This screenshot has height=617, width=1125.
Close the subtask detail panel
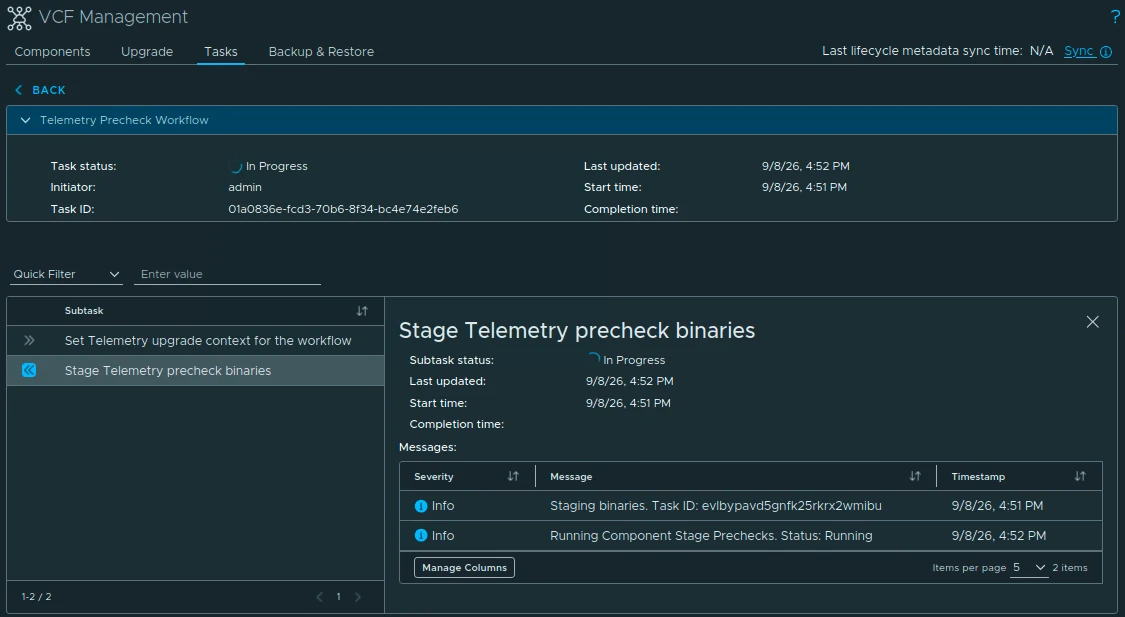(1093, 322)
